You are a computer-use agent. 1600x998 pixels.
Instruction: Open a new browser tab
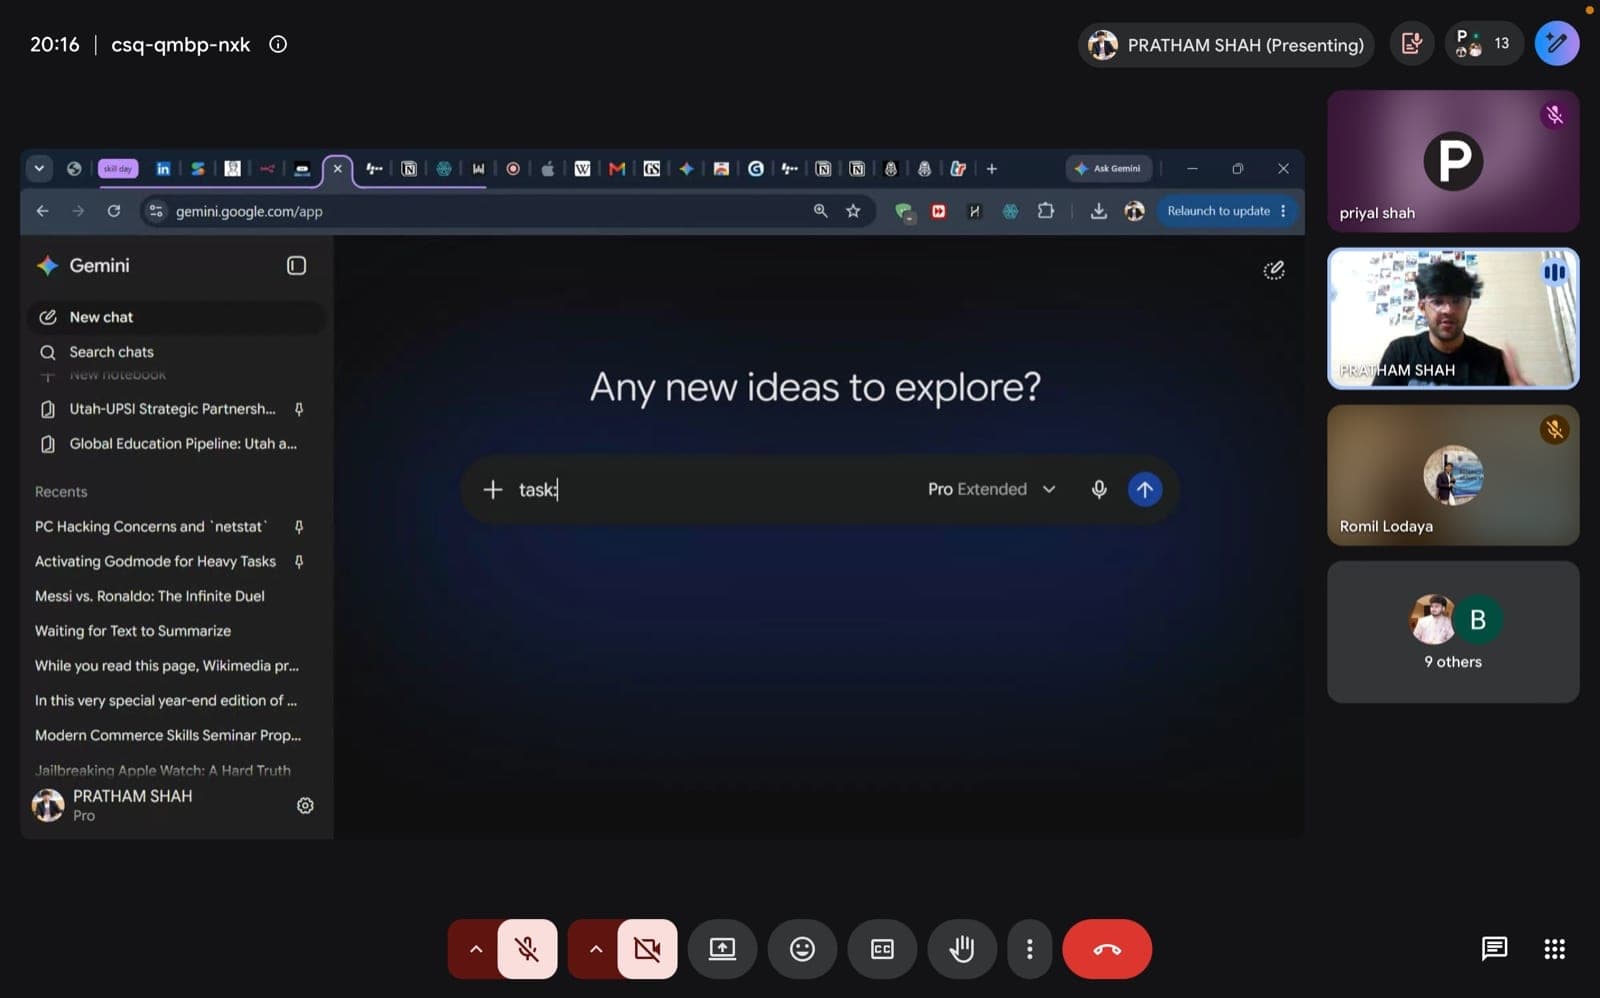(x=992, y=169)
